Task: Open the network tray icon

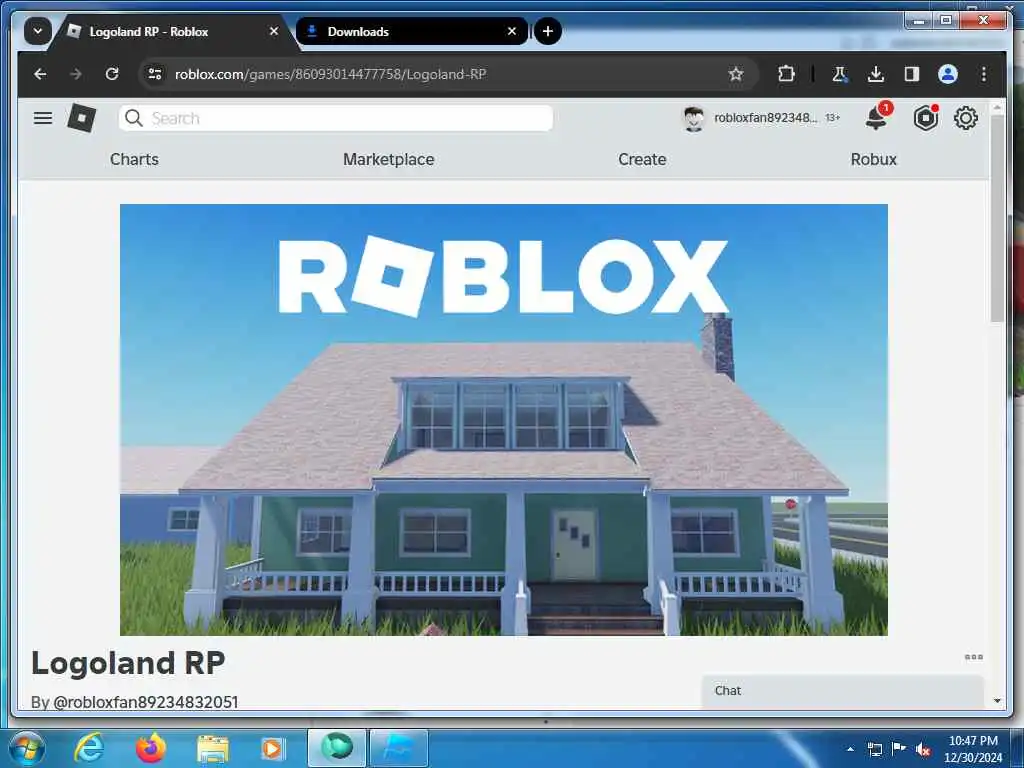Action: (x=874, y=749)
